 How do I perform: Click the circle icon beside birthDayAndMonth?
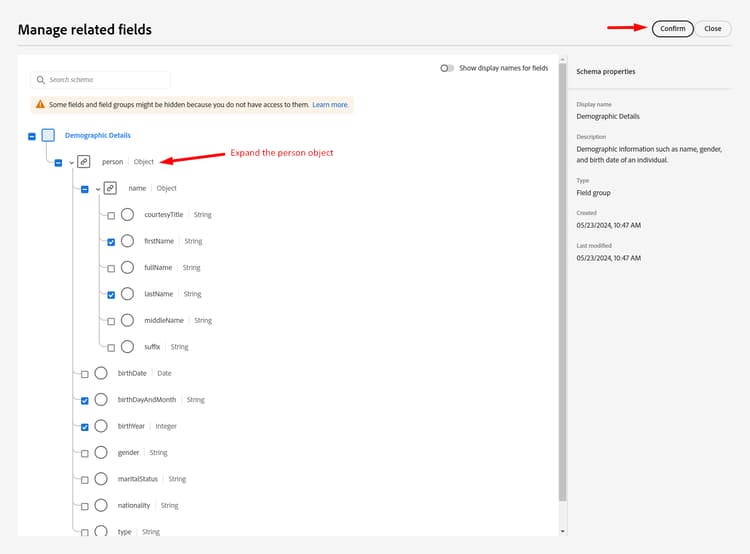(x=101, y=399)
